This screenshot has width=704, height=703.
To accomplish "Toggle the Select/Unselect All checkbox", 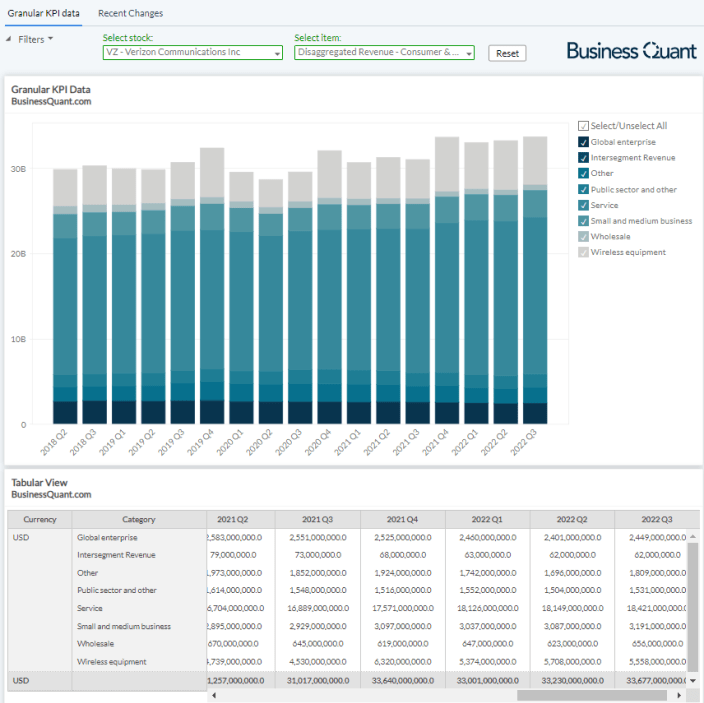I will coord(584,126).
